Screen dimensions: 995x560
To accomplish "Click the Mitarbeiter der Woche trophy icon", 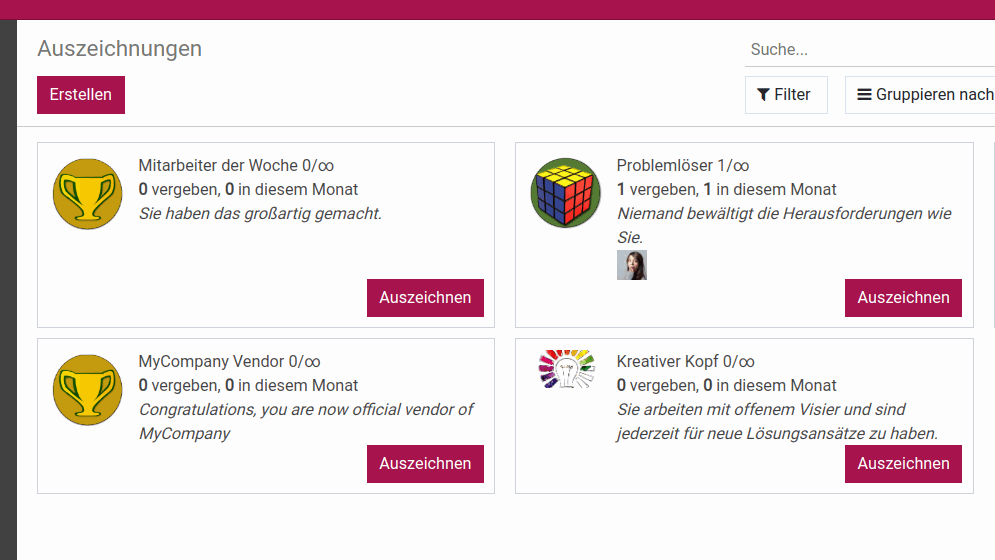I will [88, 194].
